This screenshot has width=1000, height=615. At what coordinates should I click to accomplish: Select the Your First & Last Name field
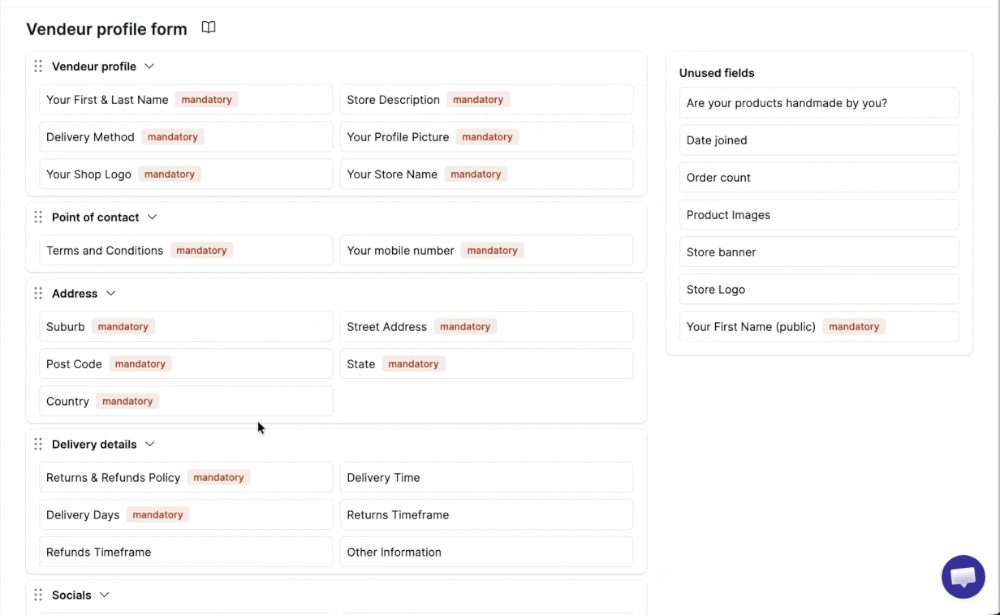coord(186,100)
